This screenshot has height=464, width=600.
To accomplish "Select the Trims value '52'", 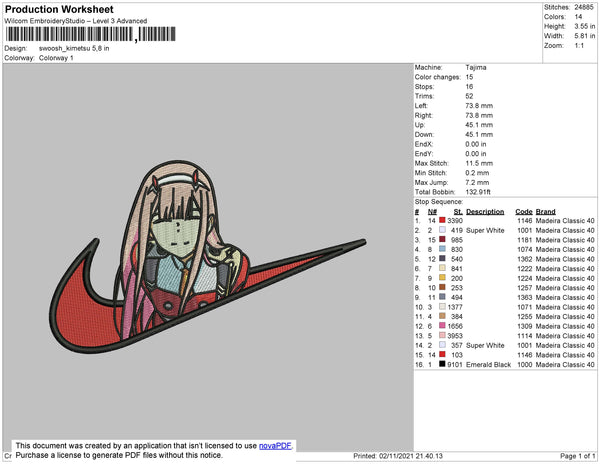I will click(469, 96).
